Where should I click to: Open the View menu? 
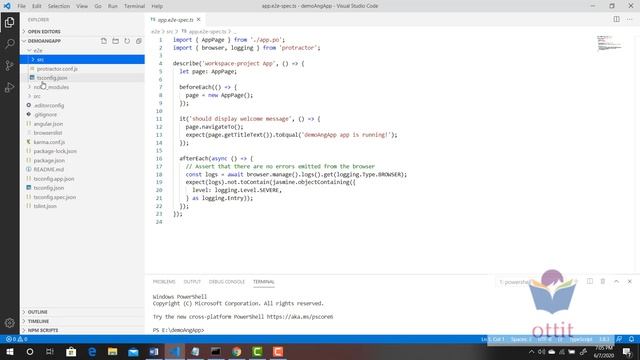[82, 6]
